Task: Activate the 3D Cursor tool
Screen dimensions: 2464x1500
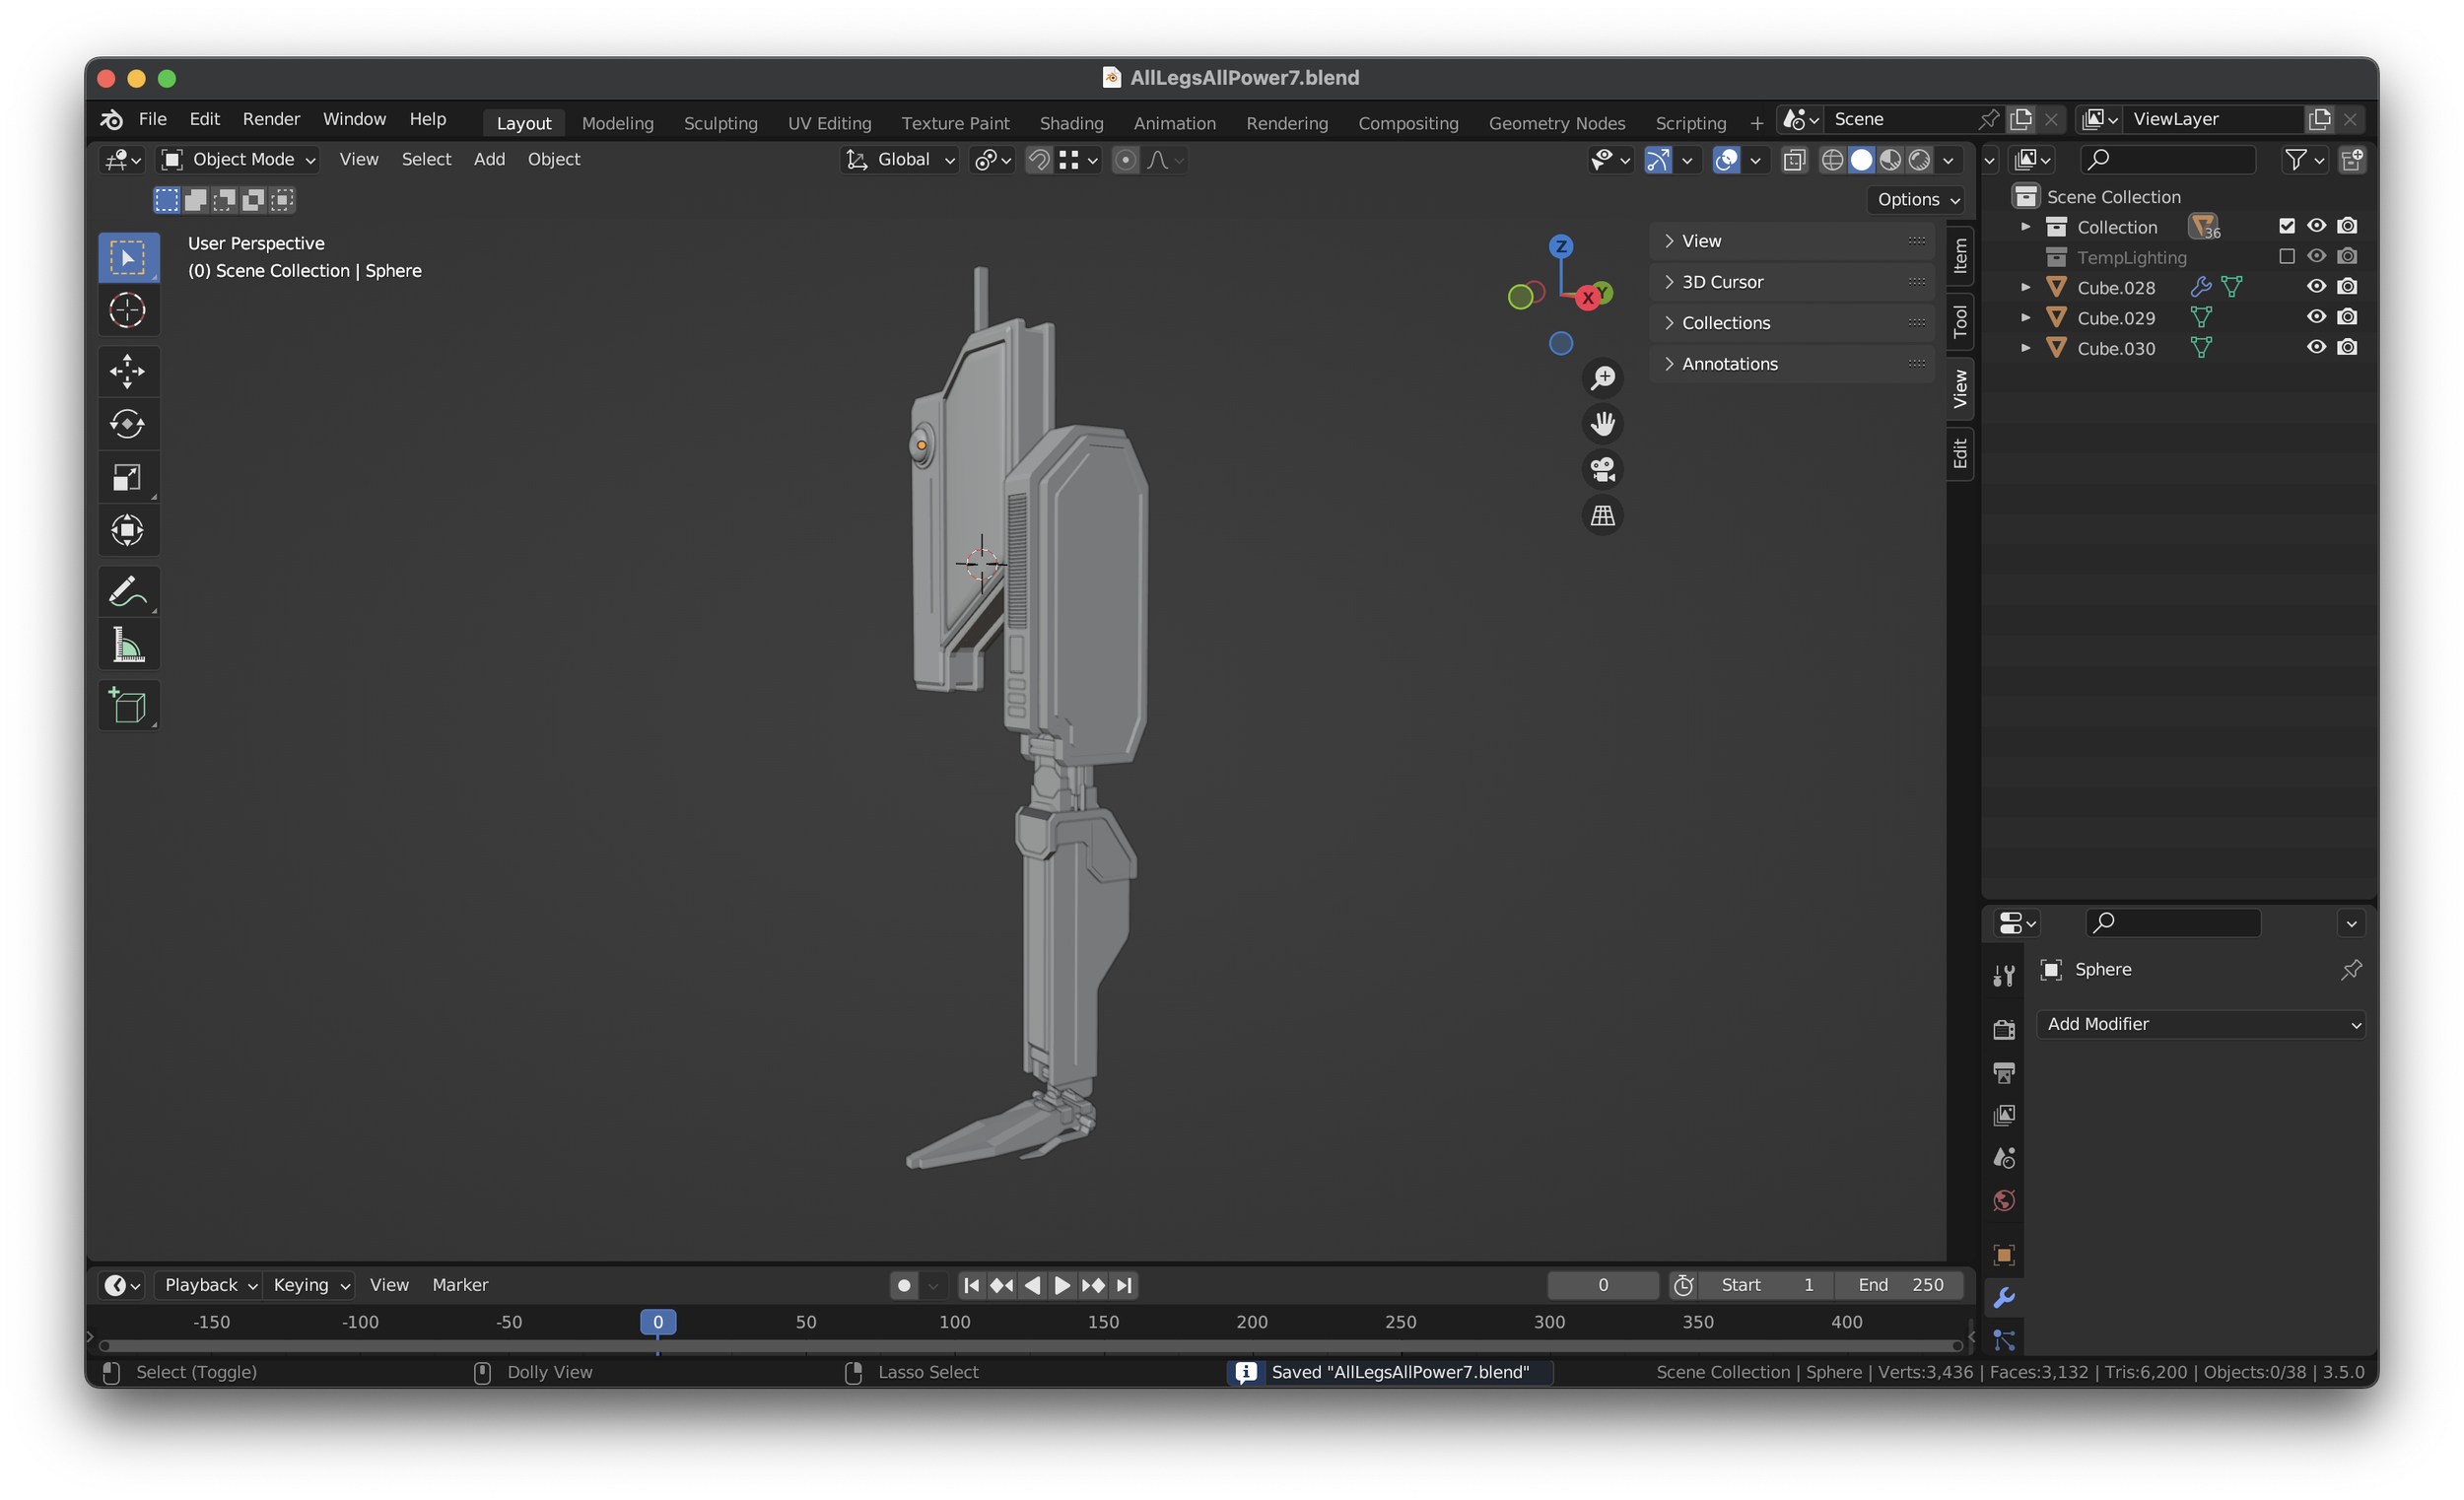Action: click(x=128, y=311)
